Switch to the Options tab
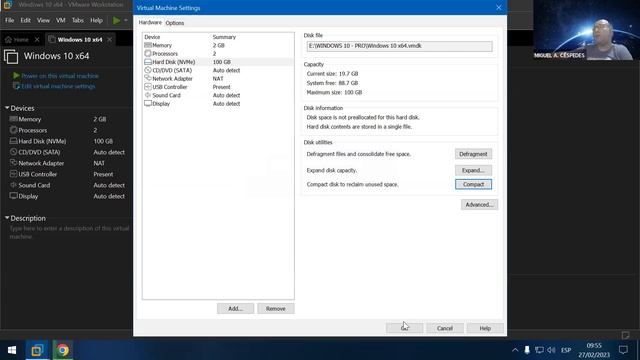This screenshot has width=640, height=360. pyautogui.click(x=175, y=23)
